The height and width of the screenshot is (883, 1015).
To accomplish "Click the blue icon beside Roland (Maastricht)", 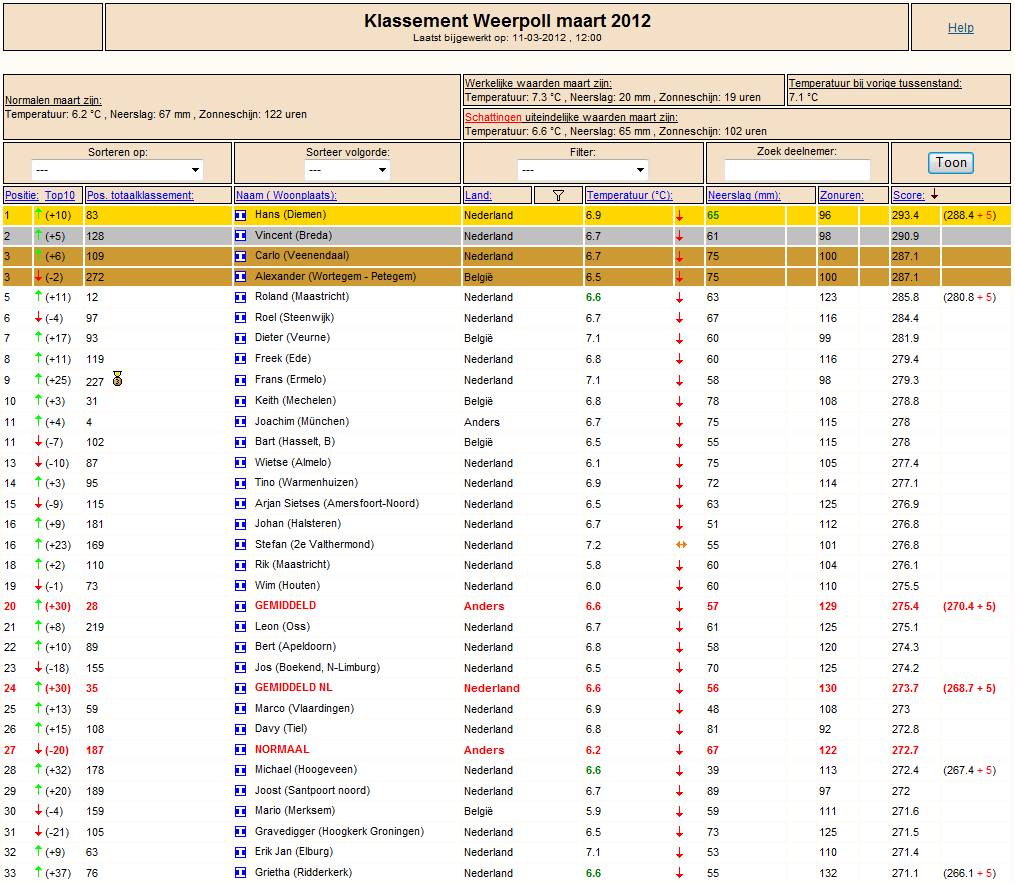I will point(240,297).
